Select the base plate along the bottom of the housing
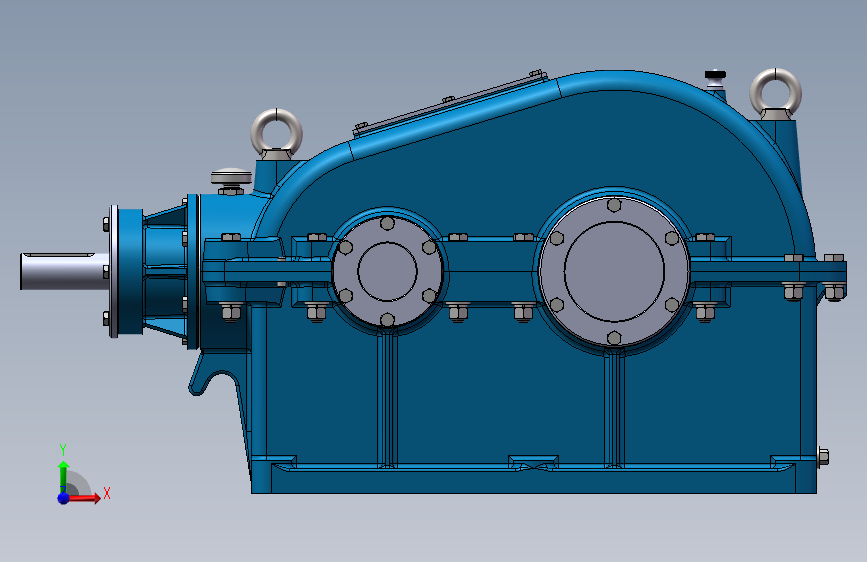 pos(534,480)
